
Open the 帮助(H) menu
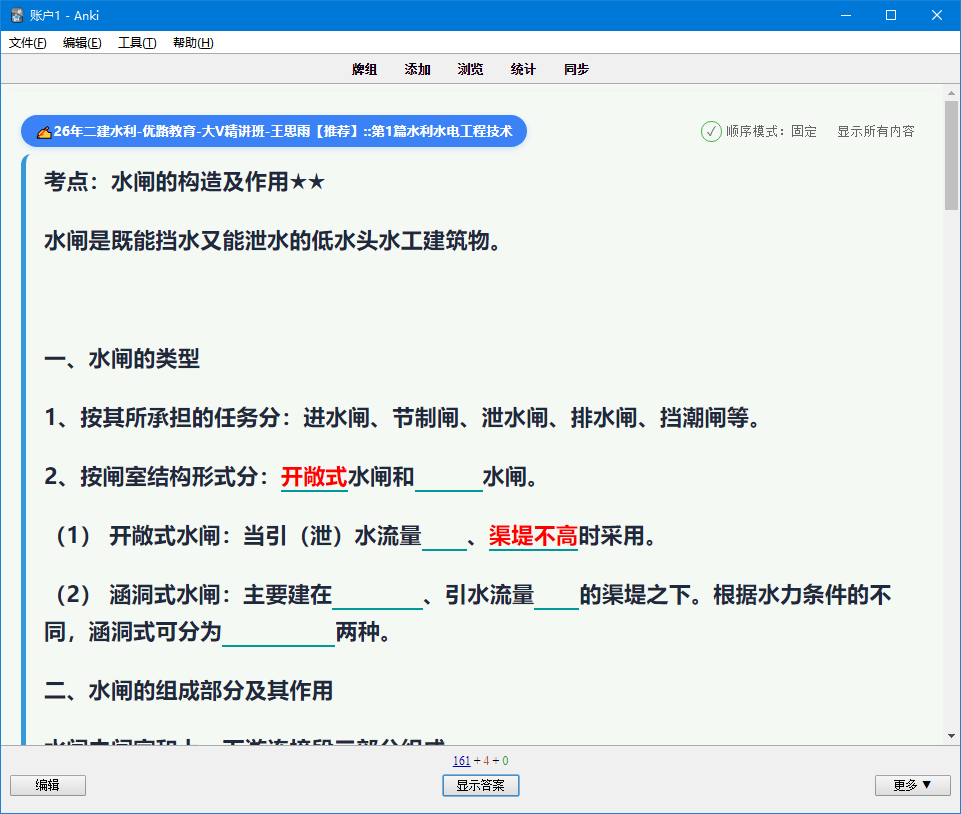point(193,43)
